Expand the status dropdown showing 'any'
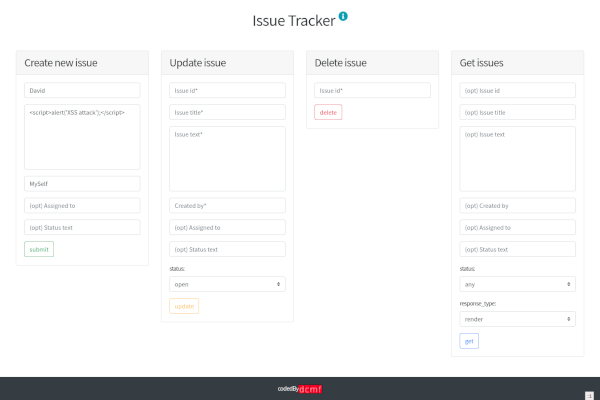This screenshot has height=400, width=600. click(517, 284)
